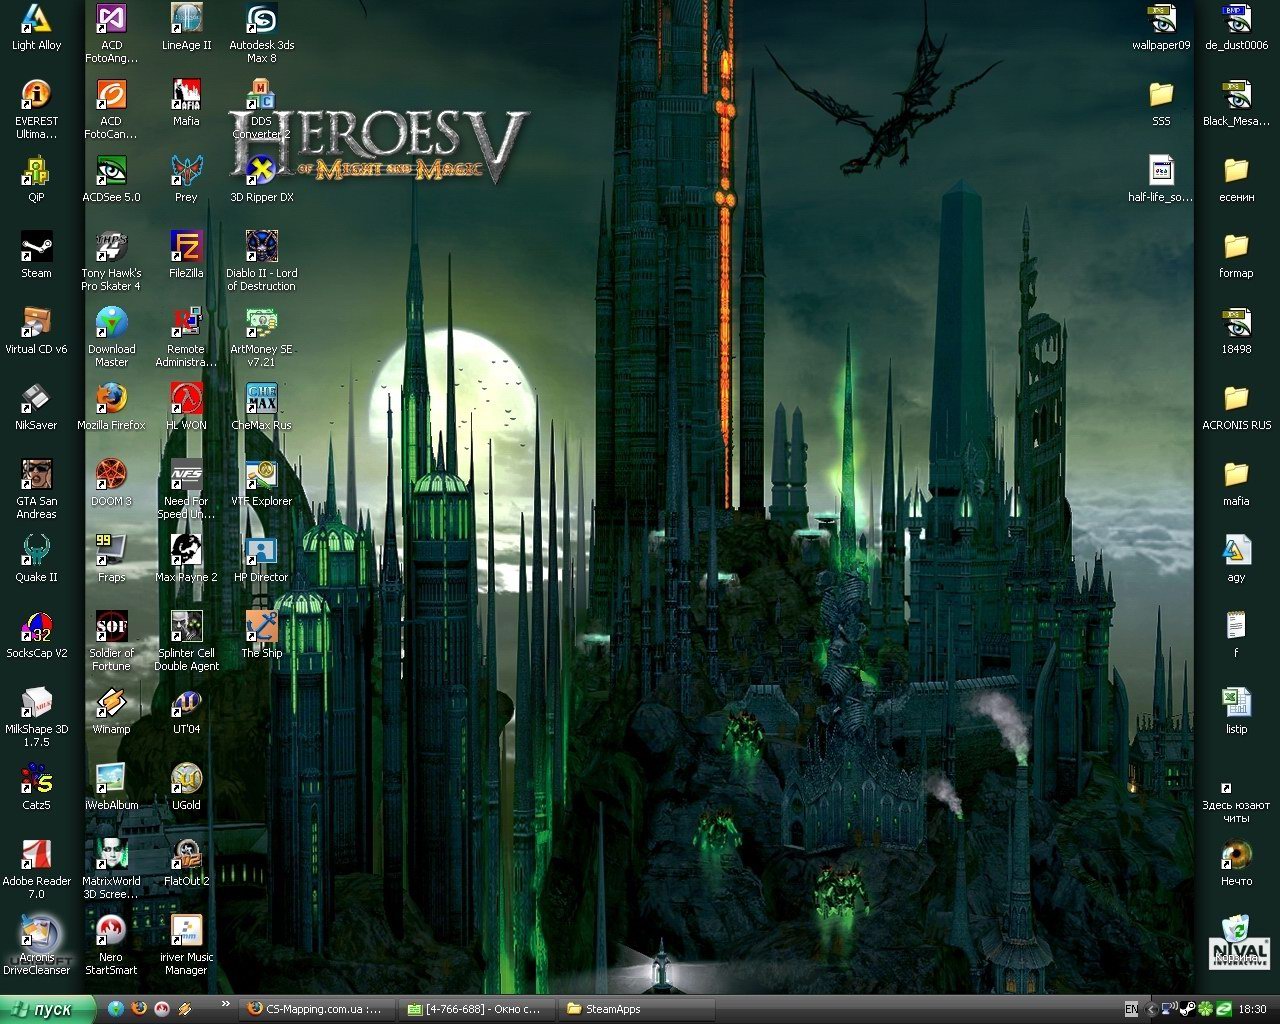This screenshot has height=1024, width=1280.
Task: Open ArtMoney SE v7.21 icon
Action: tap(261, 324)
